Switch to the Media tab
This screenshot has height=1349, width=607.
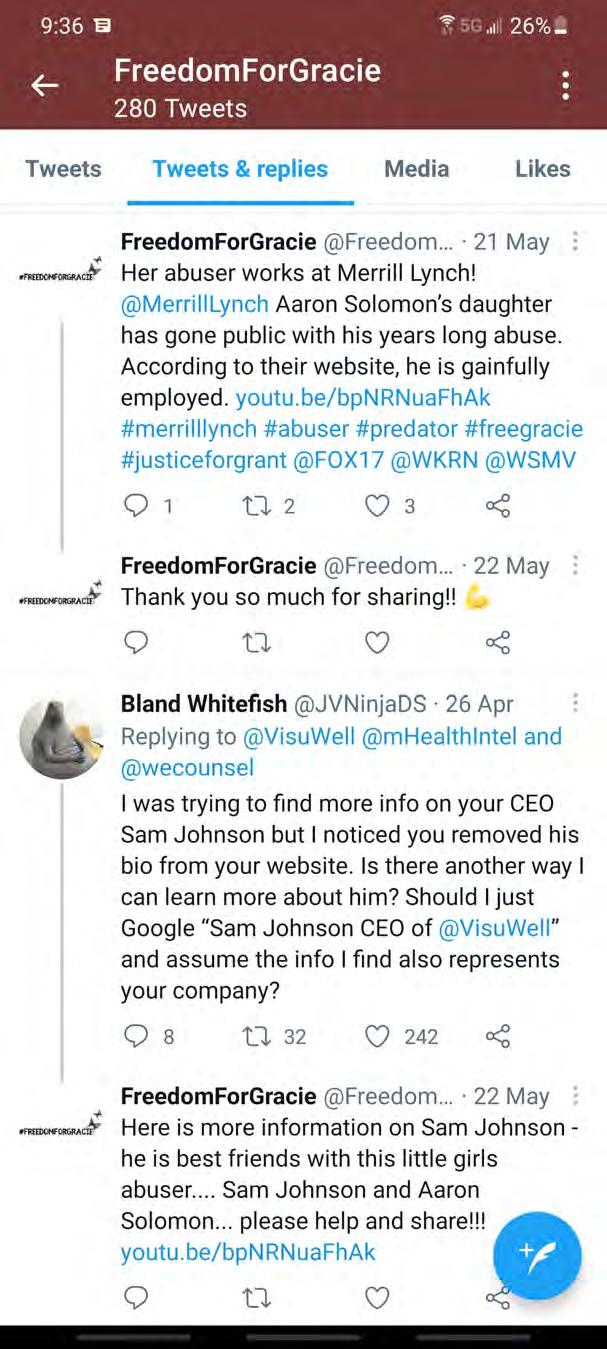[x=416, y=169]
